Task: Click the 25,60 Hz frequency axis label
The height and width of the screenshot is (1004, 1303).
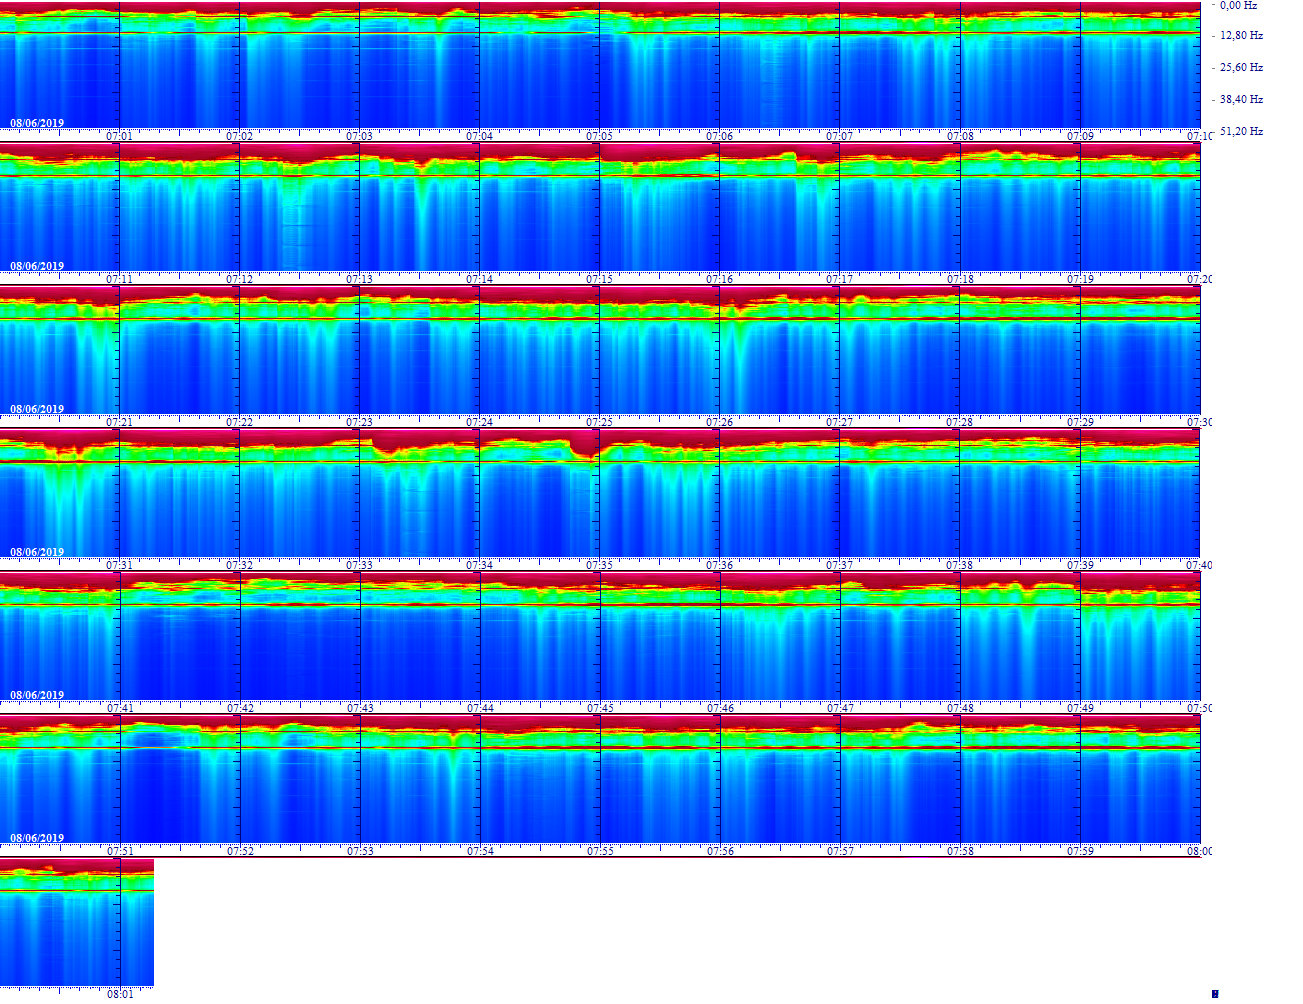Action: point(1240,68)
